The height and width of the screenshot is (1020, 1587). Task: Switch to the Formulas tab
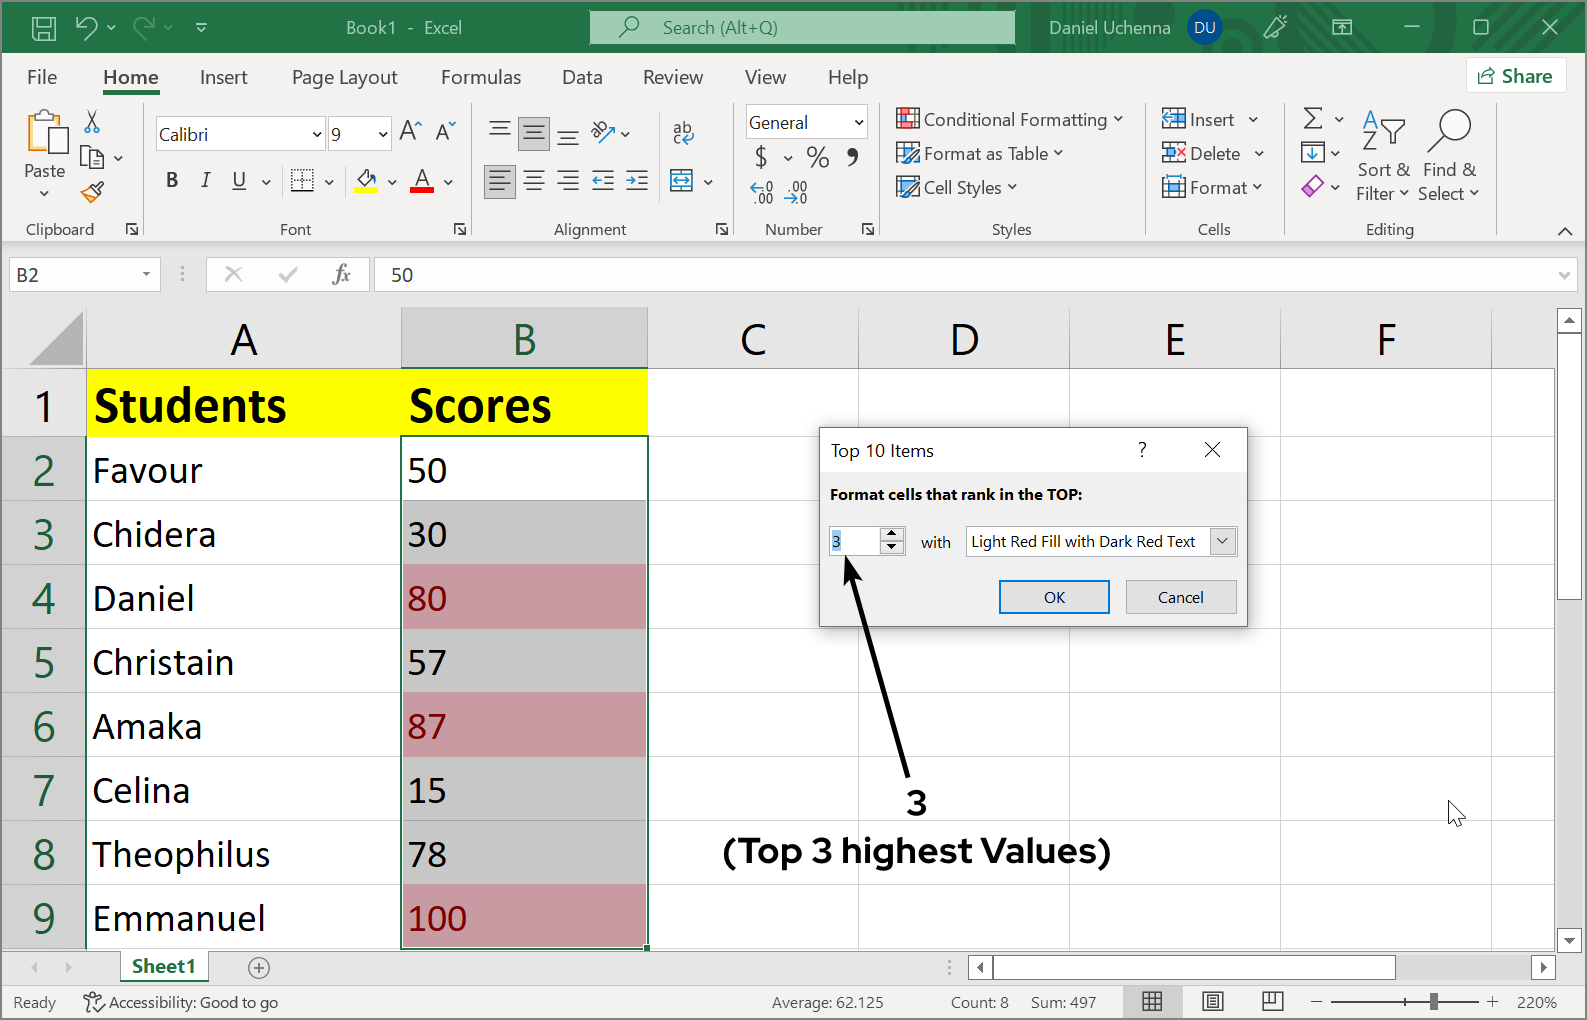(x=481, y=77)
